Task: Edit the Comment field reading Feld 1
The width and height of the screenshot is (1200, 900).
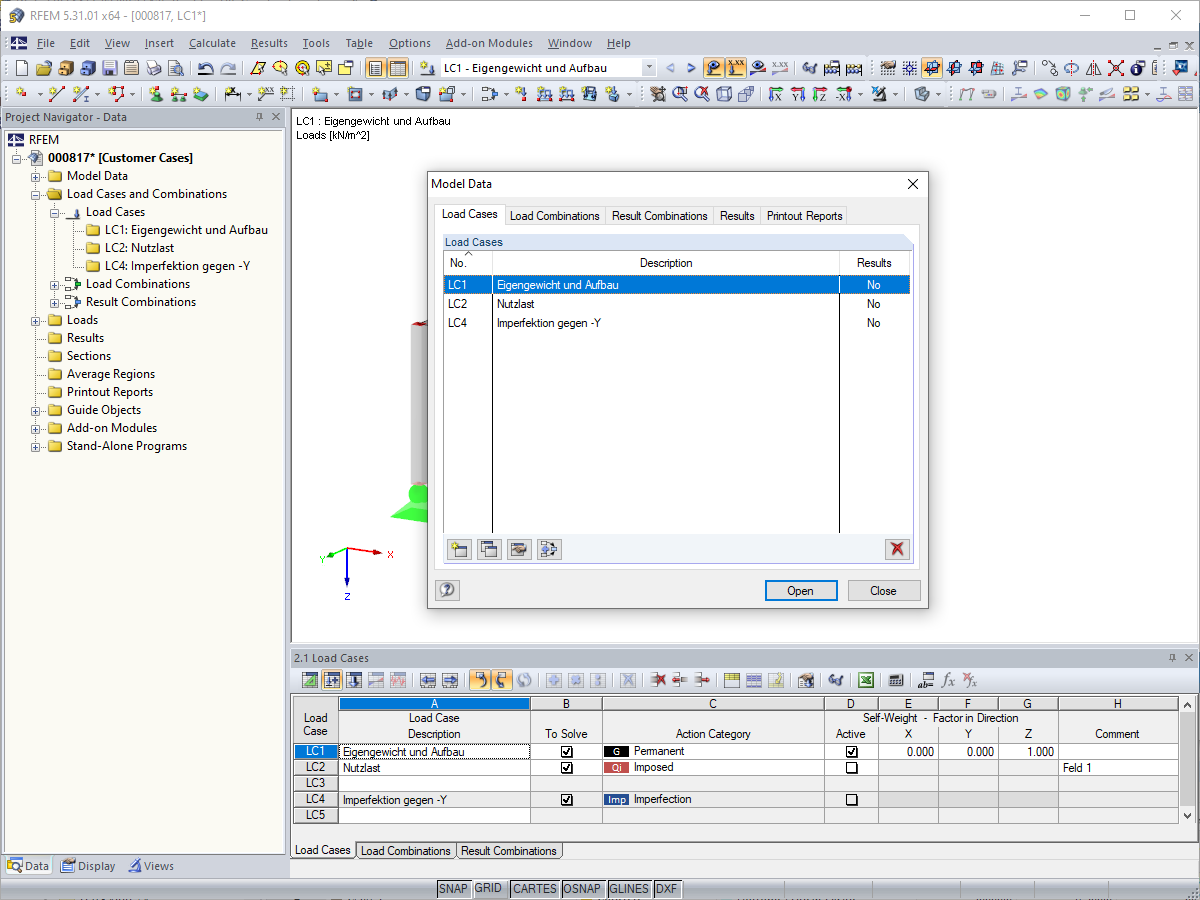Action: coord(1117,767)
